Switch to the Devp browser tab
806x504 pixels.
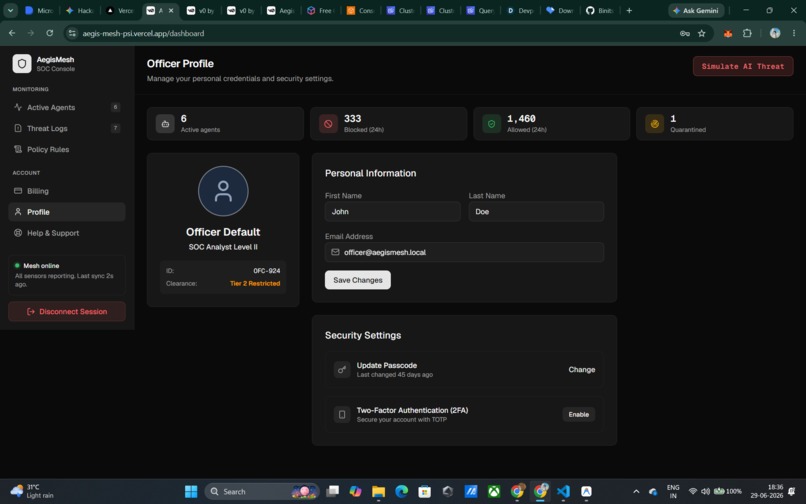click(x=521, y=10)
